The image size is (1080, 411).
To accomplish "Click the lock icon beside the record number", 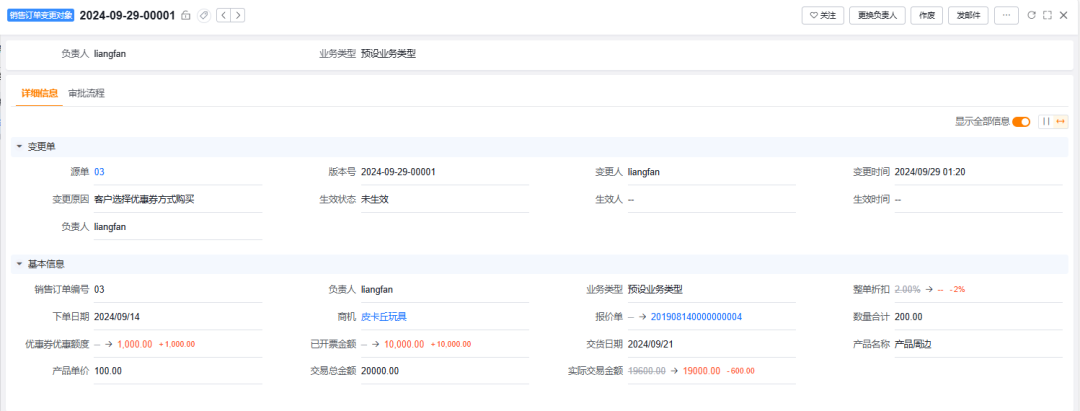I will (x=186, y=16).
